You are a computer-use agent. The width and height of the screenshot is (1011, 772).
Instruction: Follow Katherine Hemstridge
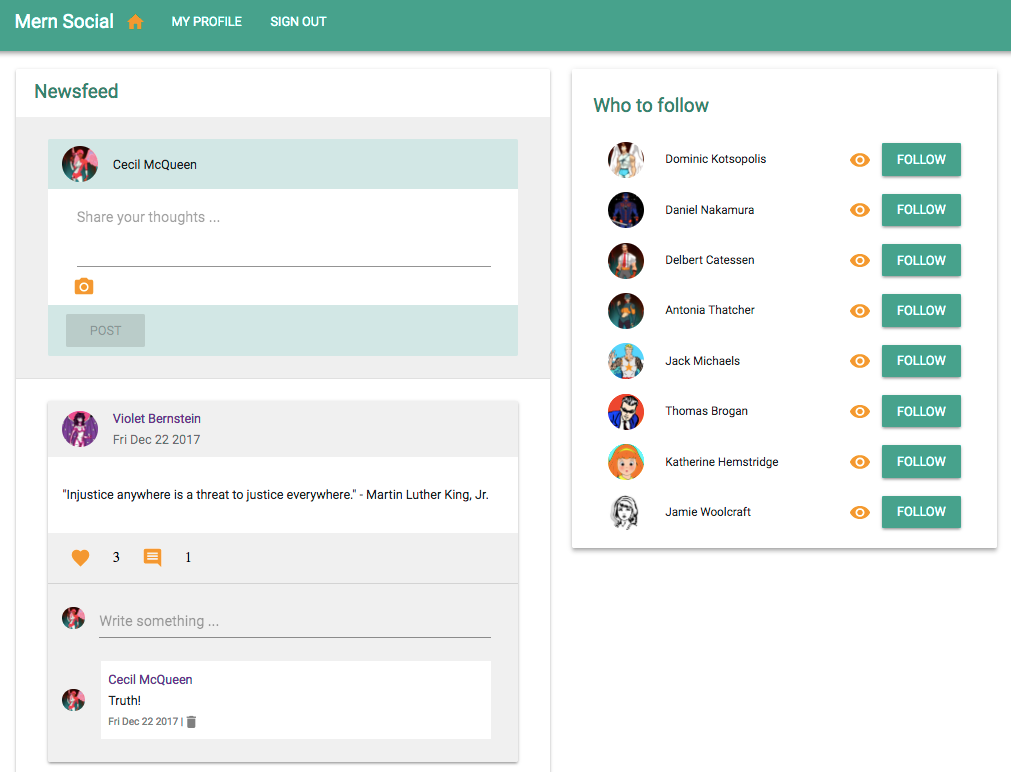point(920,462)
